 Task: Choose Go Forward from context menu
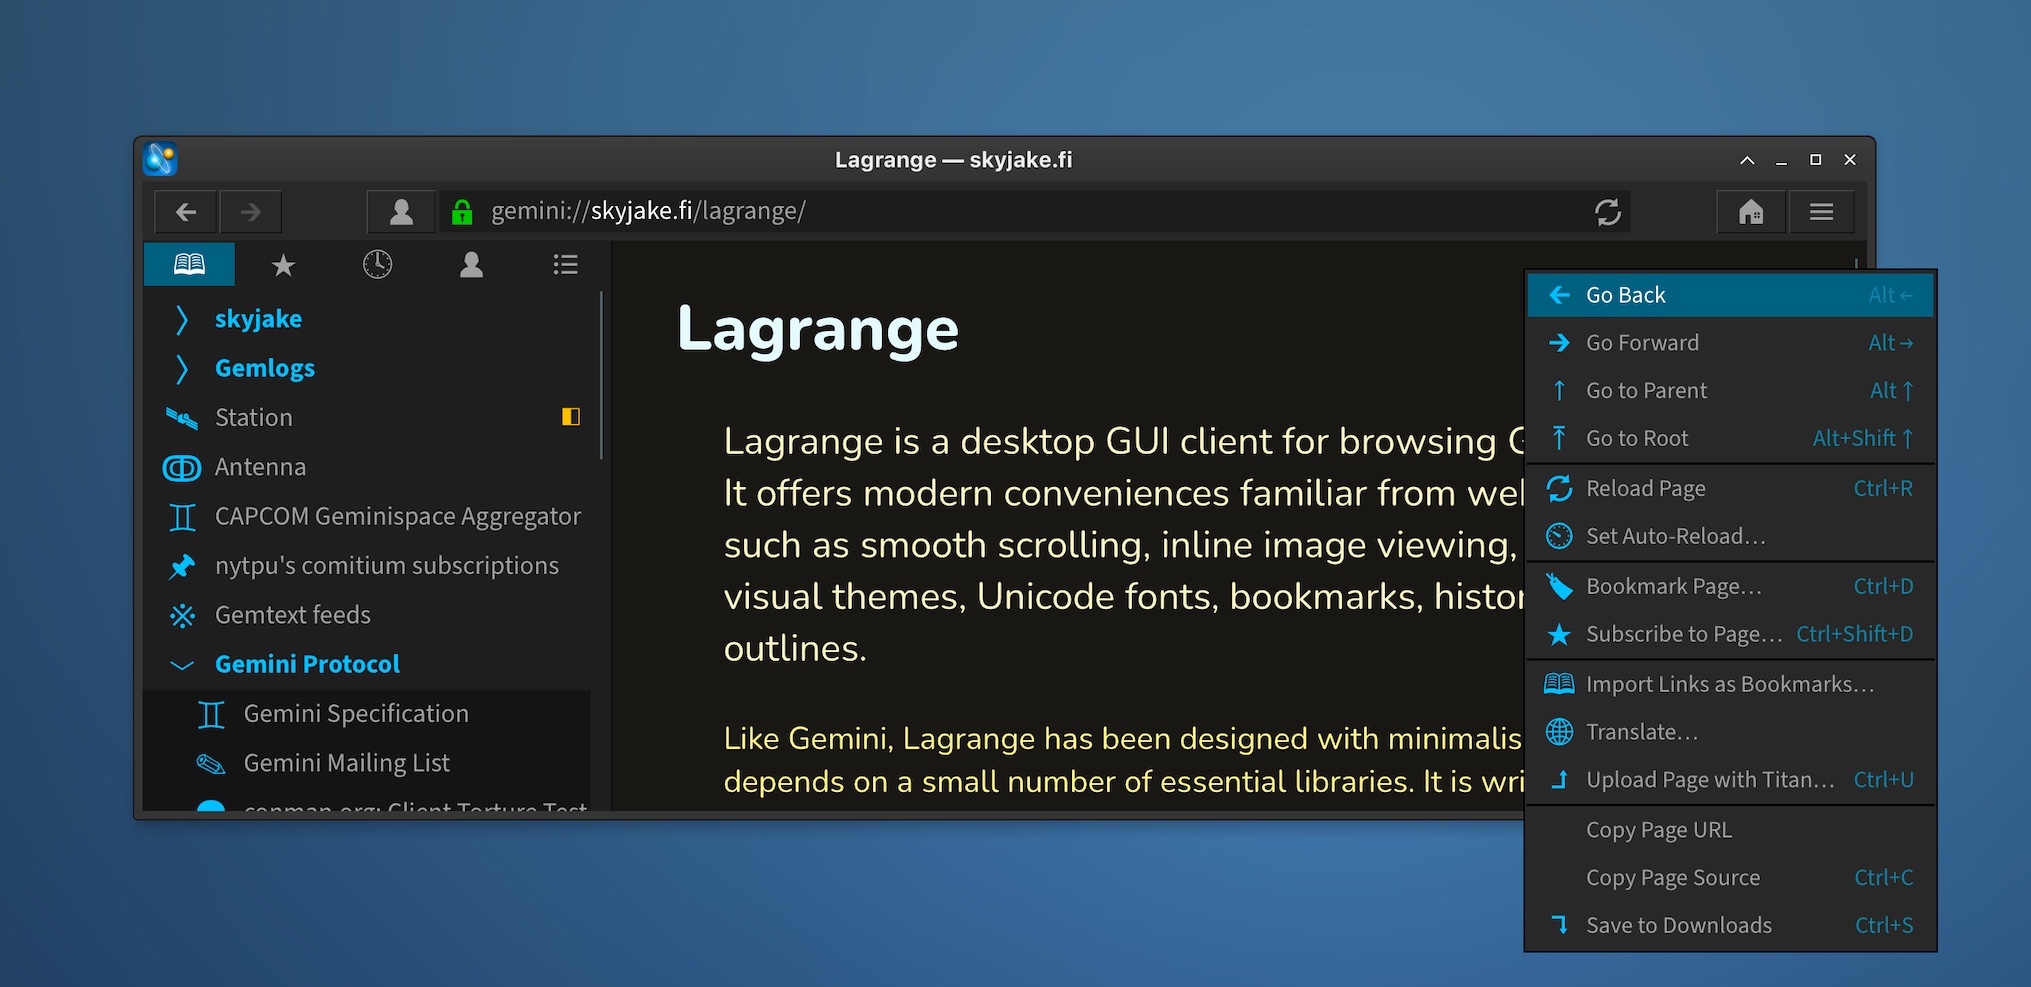tap(1730, 343)
